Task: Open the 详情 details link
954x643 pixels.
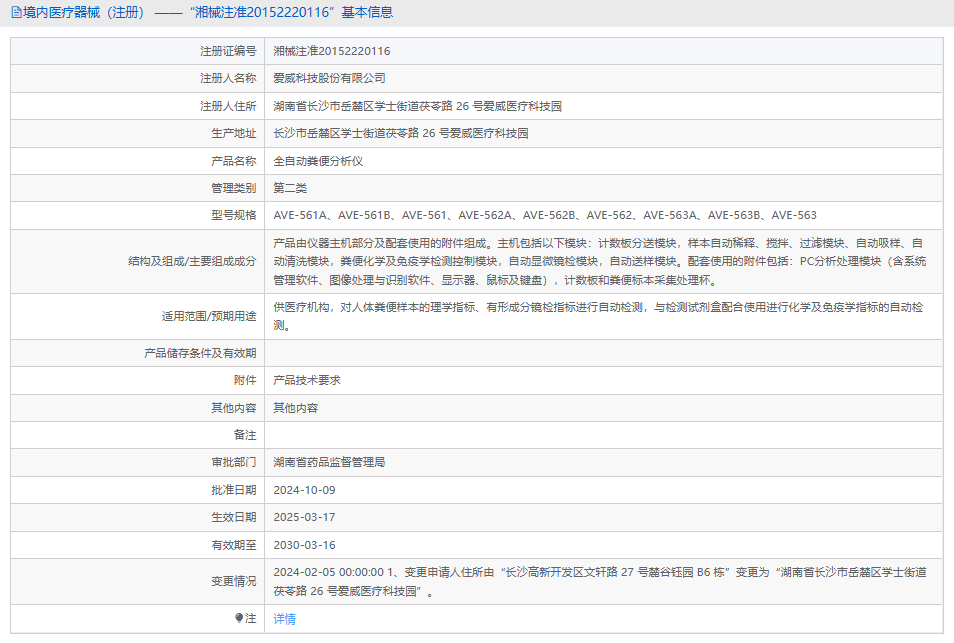Action: 284,619
